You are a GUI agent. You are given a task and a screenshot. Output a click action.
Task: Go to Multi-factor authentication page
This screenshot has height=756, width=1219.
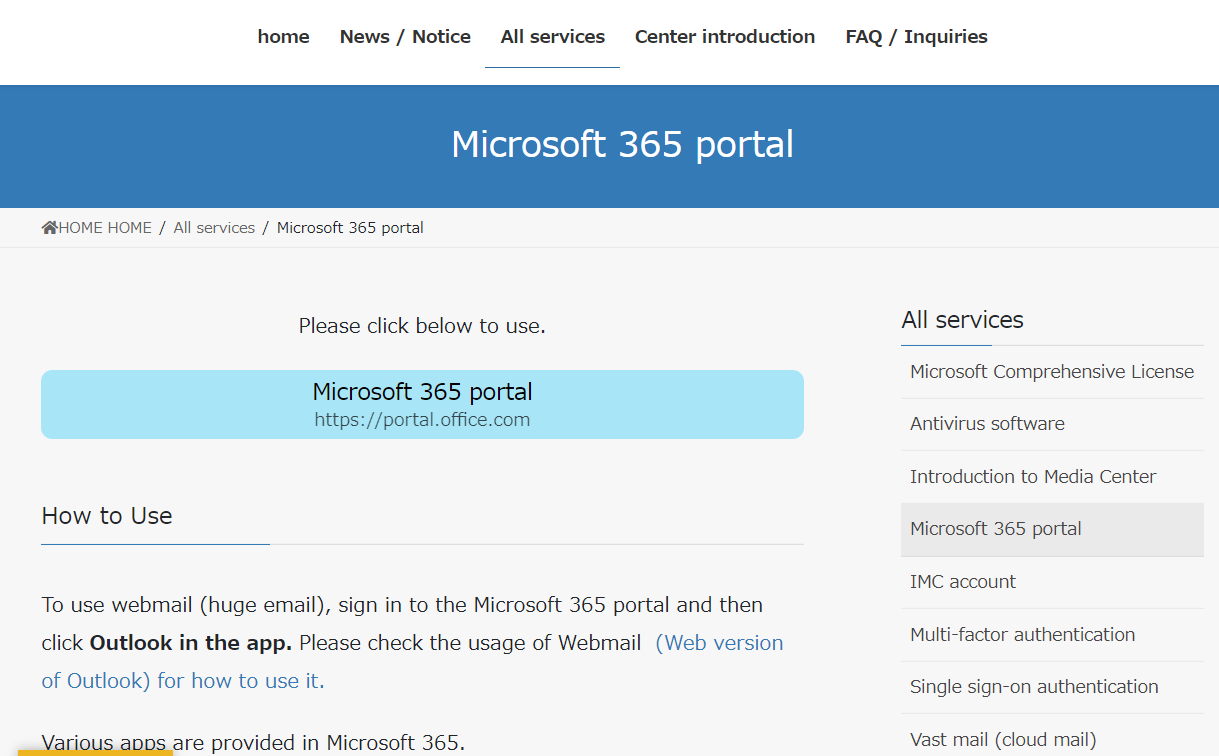pos(1022,635)
